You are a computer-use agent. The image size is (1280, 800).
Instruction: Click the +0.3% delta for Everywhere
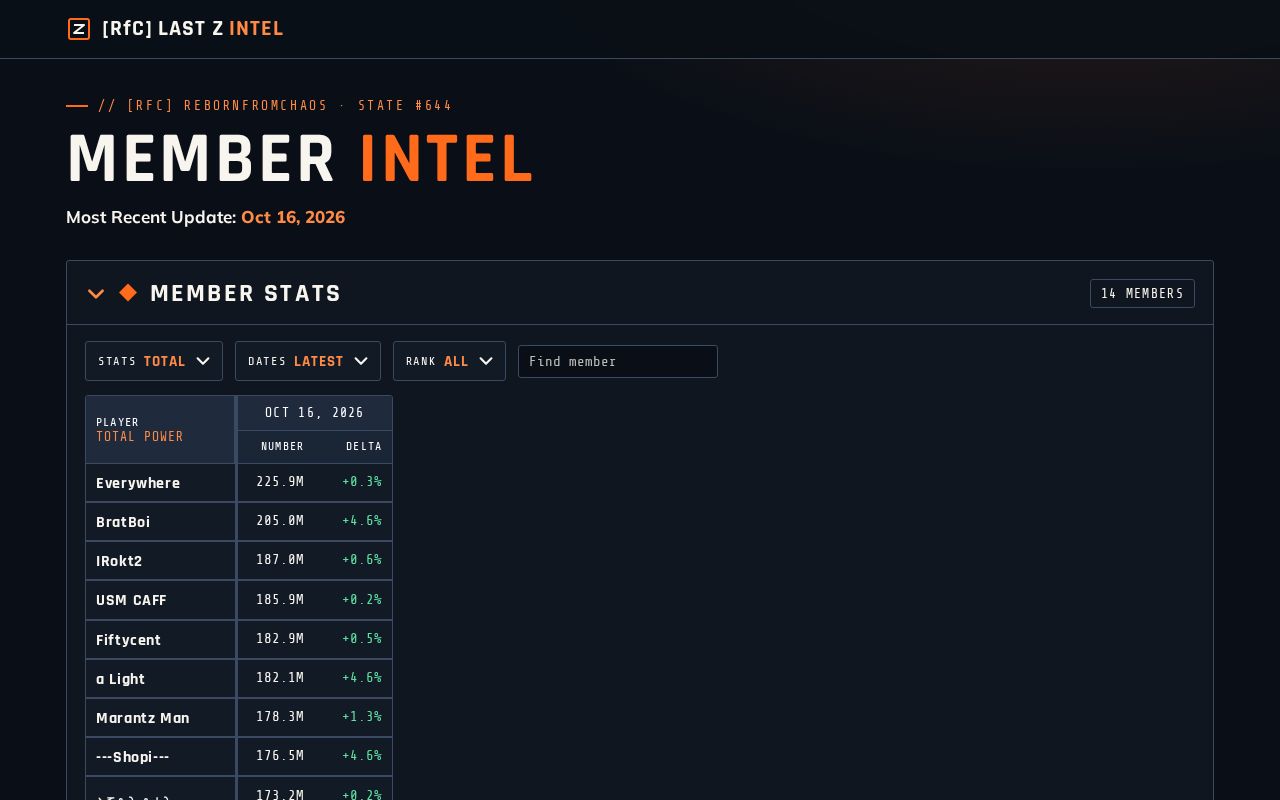[x=362, y=482]
